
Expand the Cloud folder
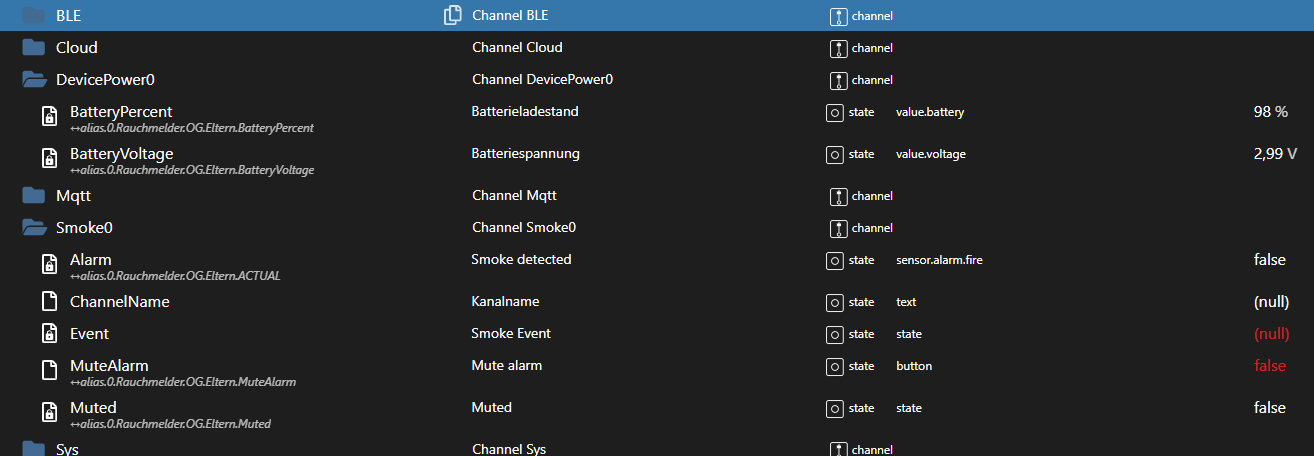click(35, 47)
